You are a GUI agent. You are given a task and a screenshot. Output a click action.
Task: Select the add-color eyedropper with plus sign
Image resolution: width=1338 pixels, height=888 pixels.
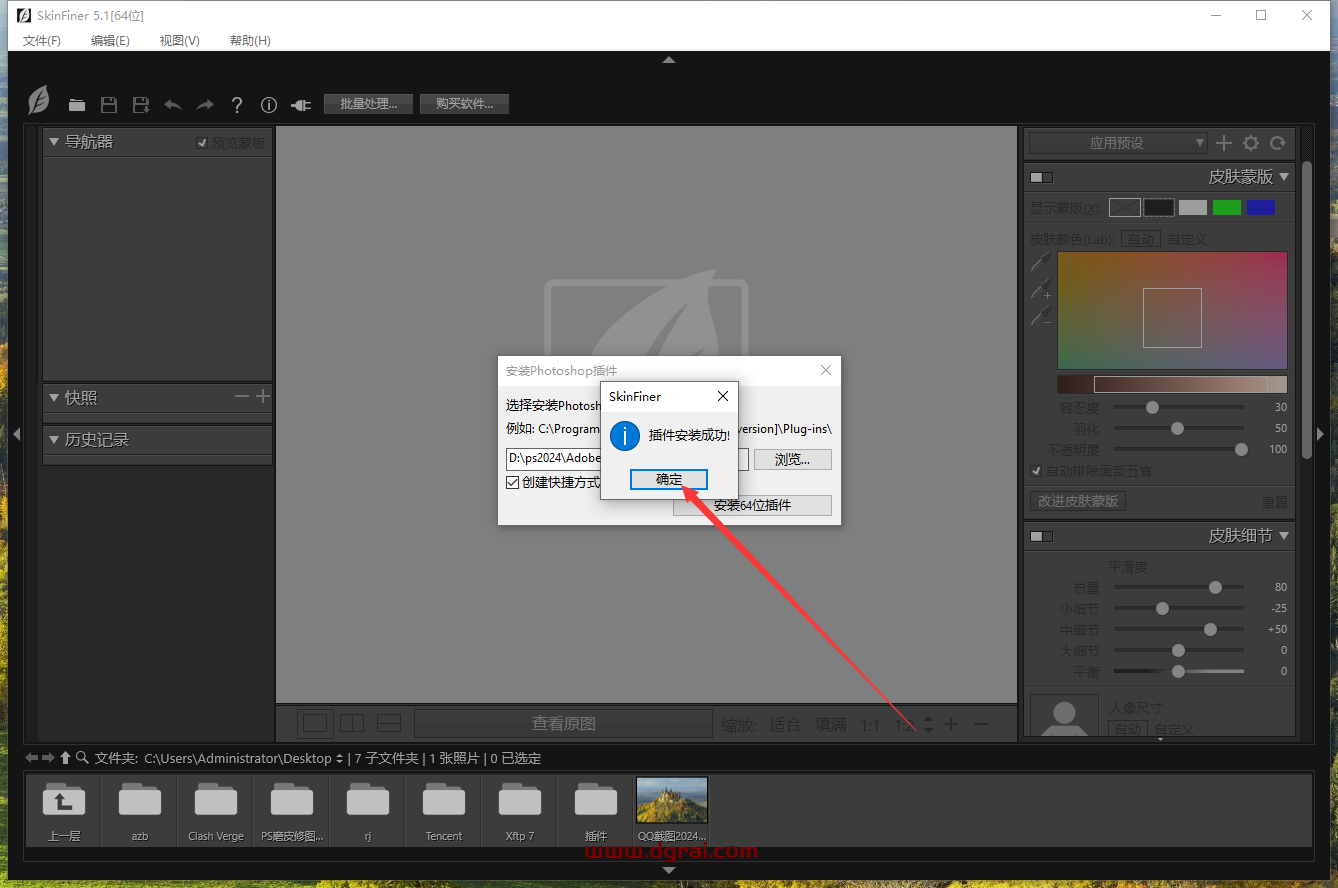[x=1041, y=290]
